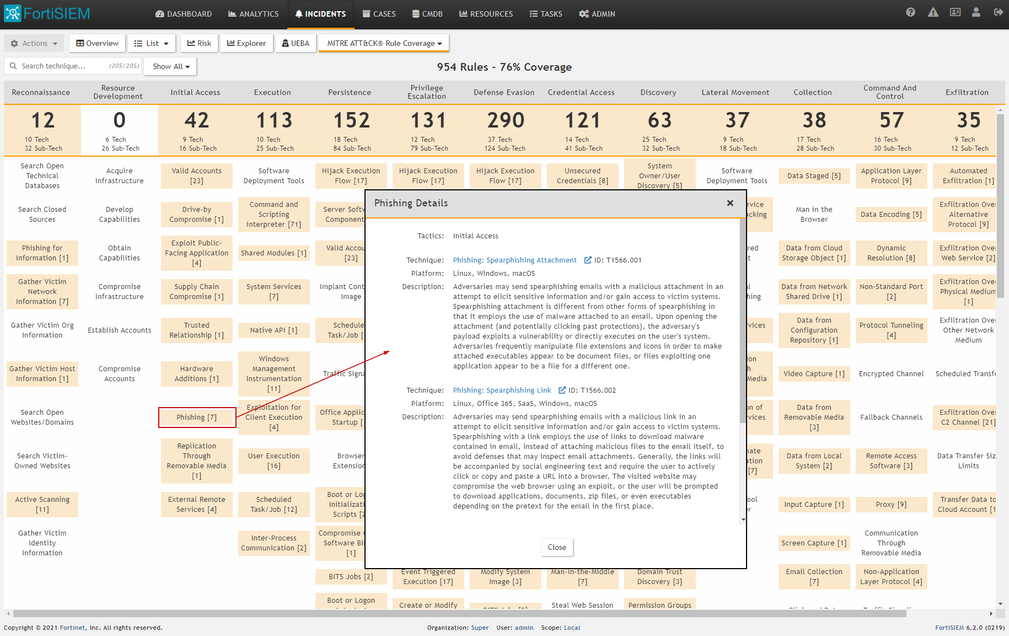
Task: Open the Admin tab
Action: pos(597,14)
